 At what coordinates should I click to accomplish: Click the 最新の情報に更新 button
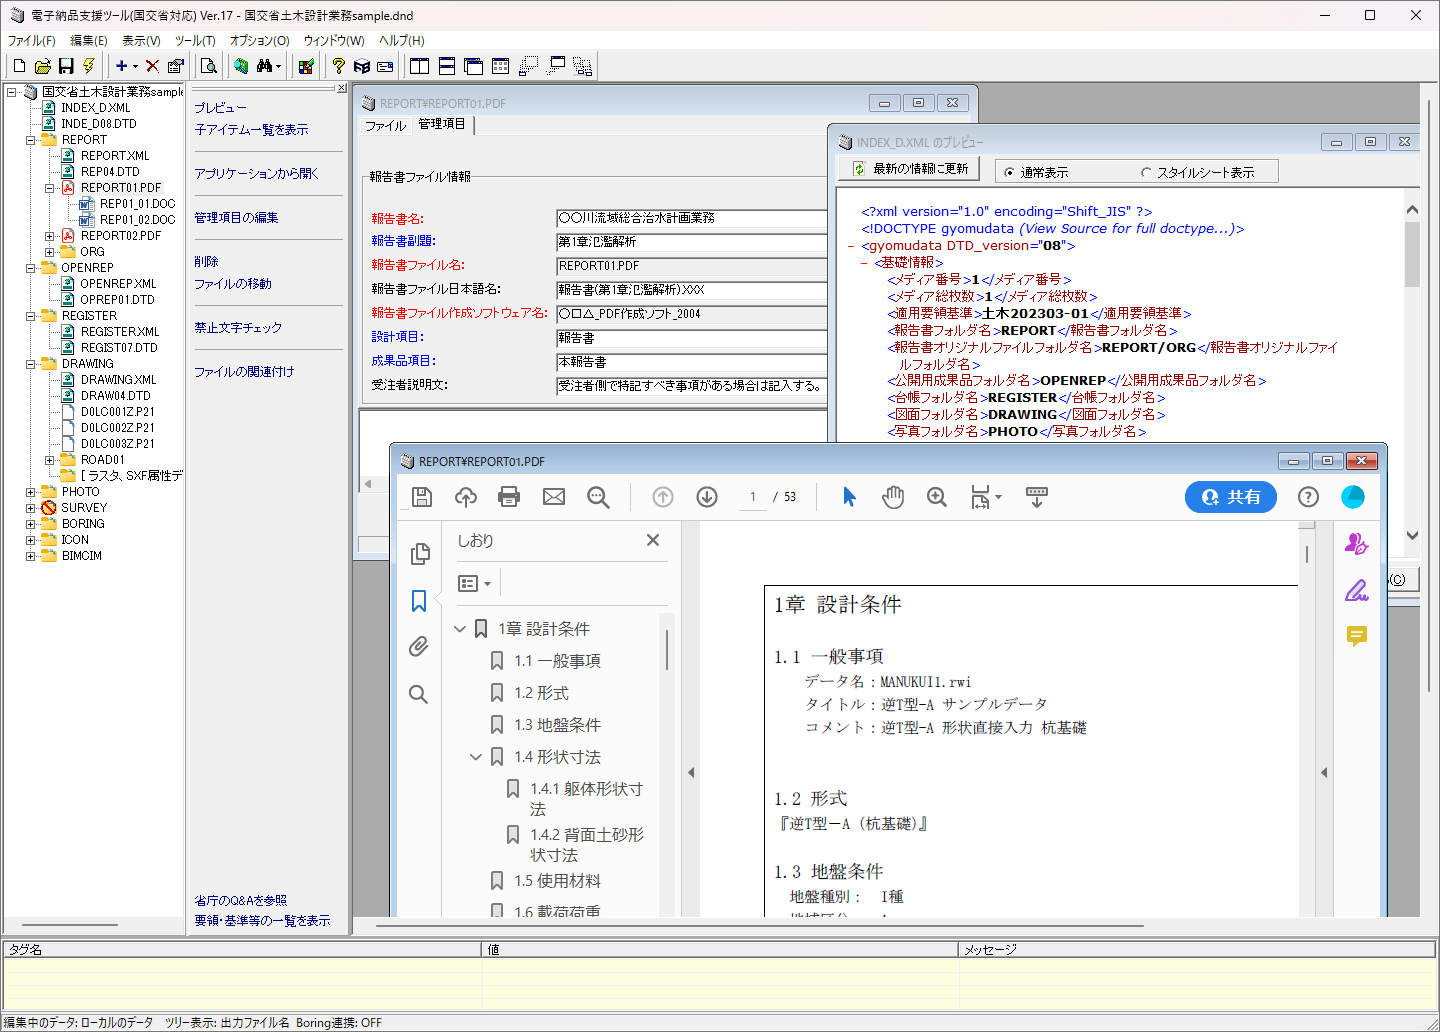tap(909, 169)
